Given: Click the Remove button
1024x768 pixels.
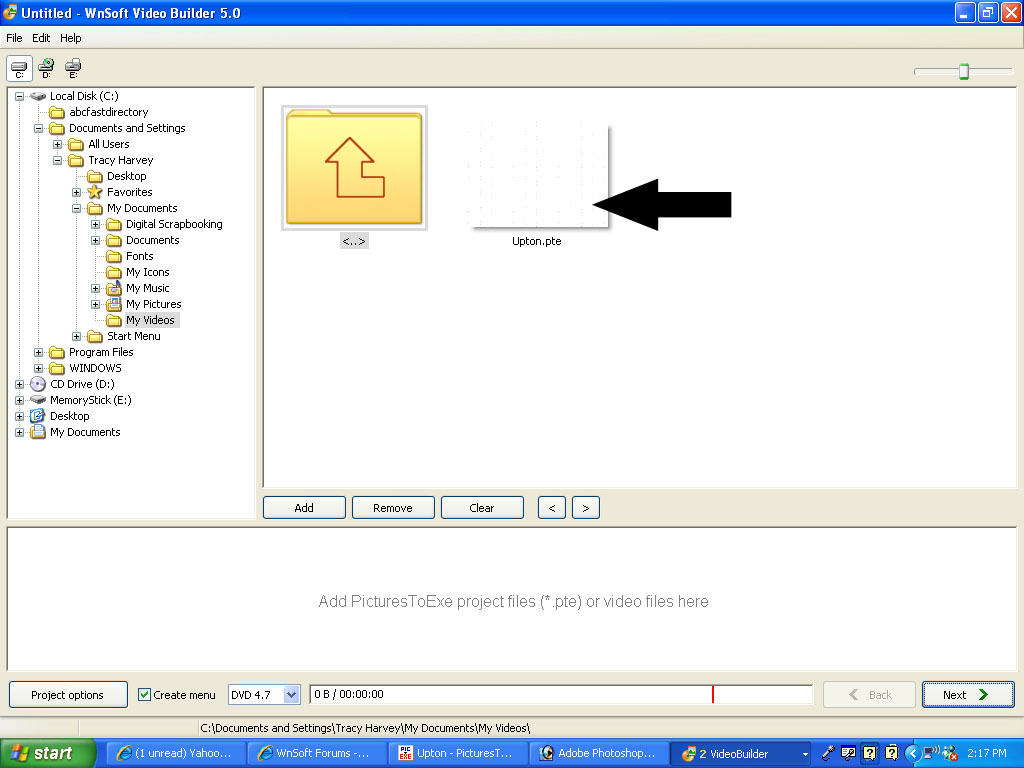Looking at the screenshot, I should pyautogui.click(x=392, y=507).
